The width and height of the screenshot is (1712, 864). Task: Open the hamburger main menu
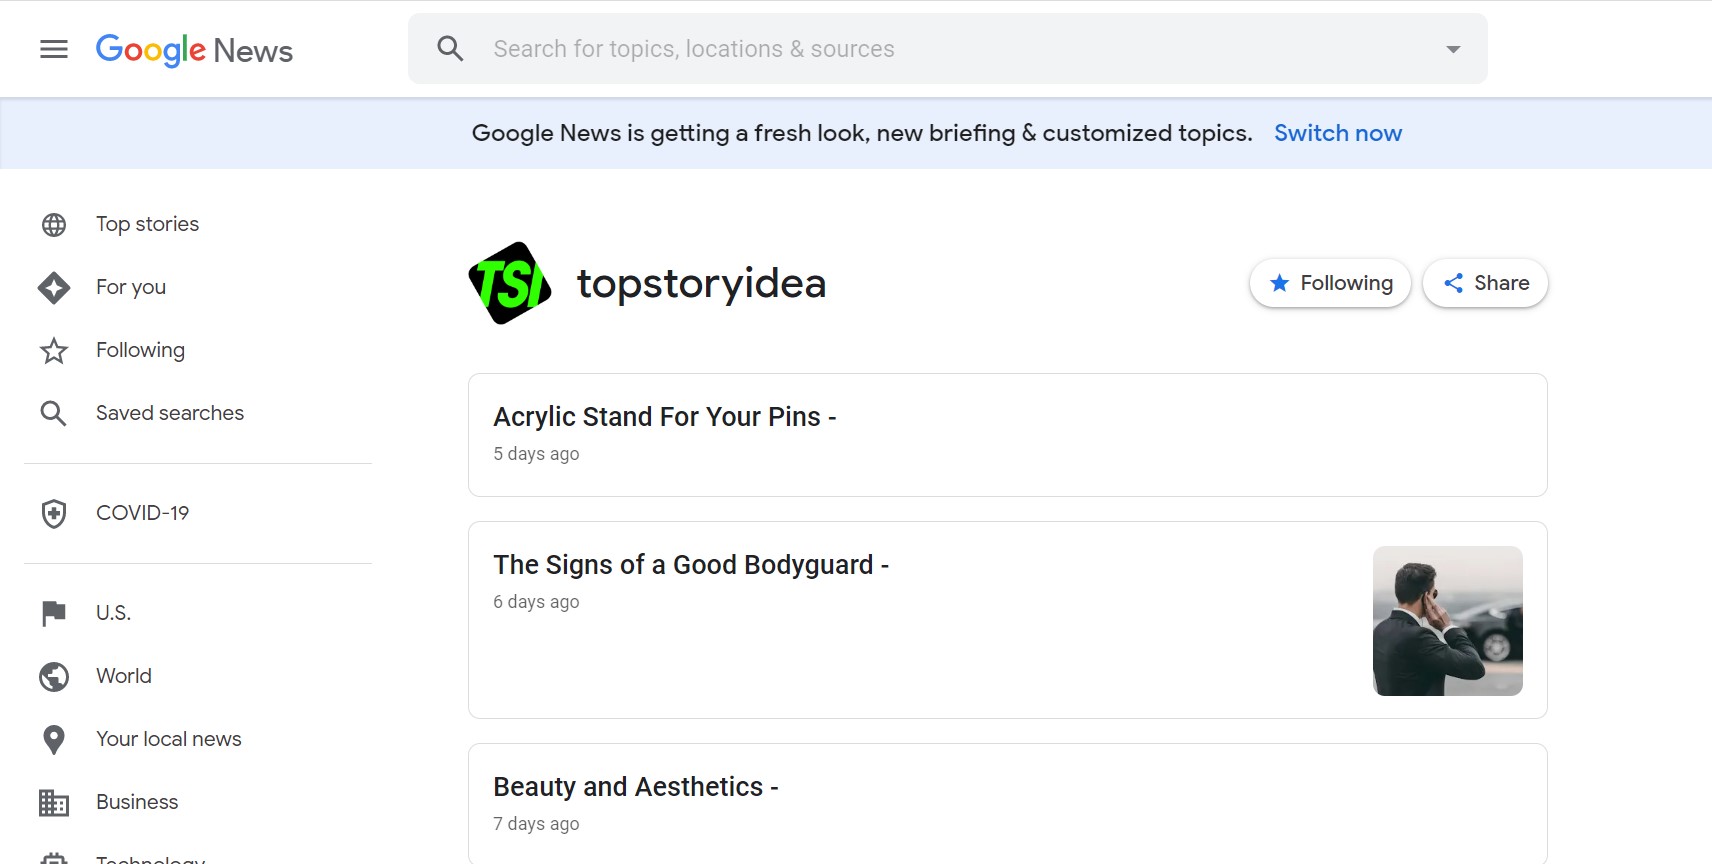[x=54, y=49]
